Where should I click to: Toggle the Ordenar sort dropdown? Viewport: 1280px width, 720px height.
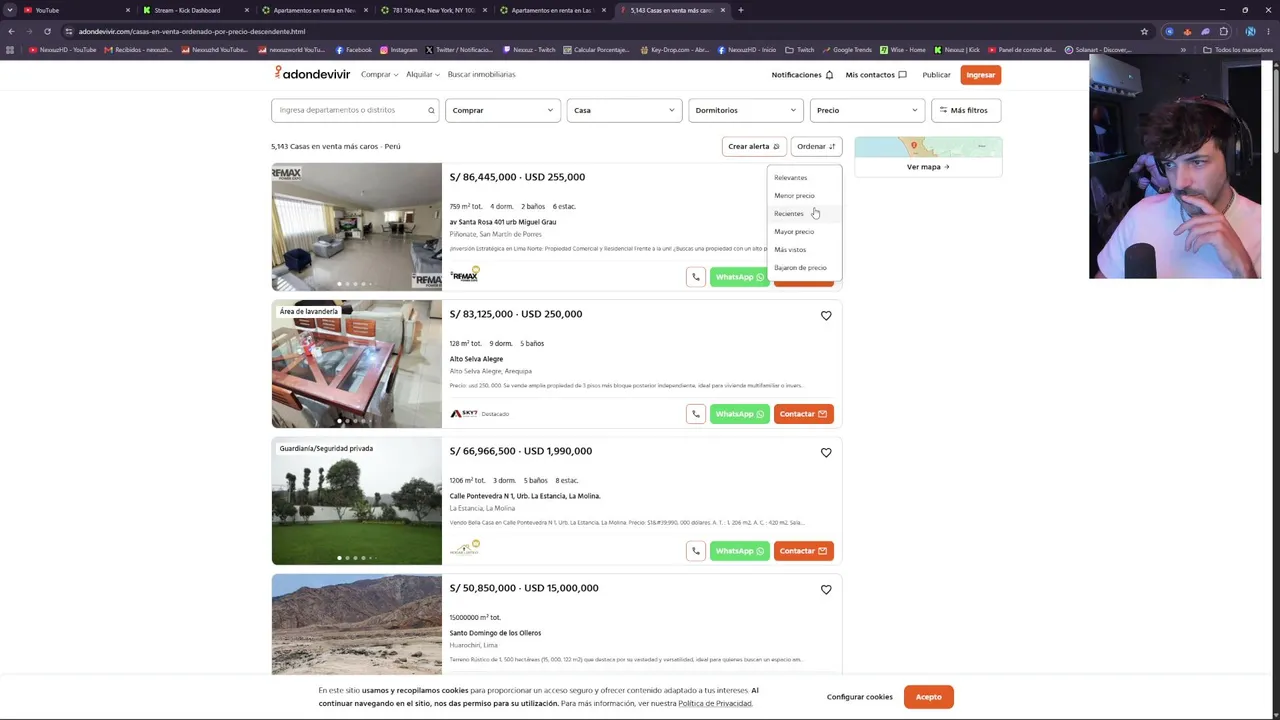pos(816,146)
